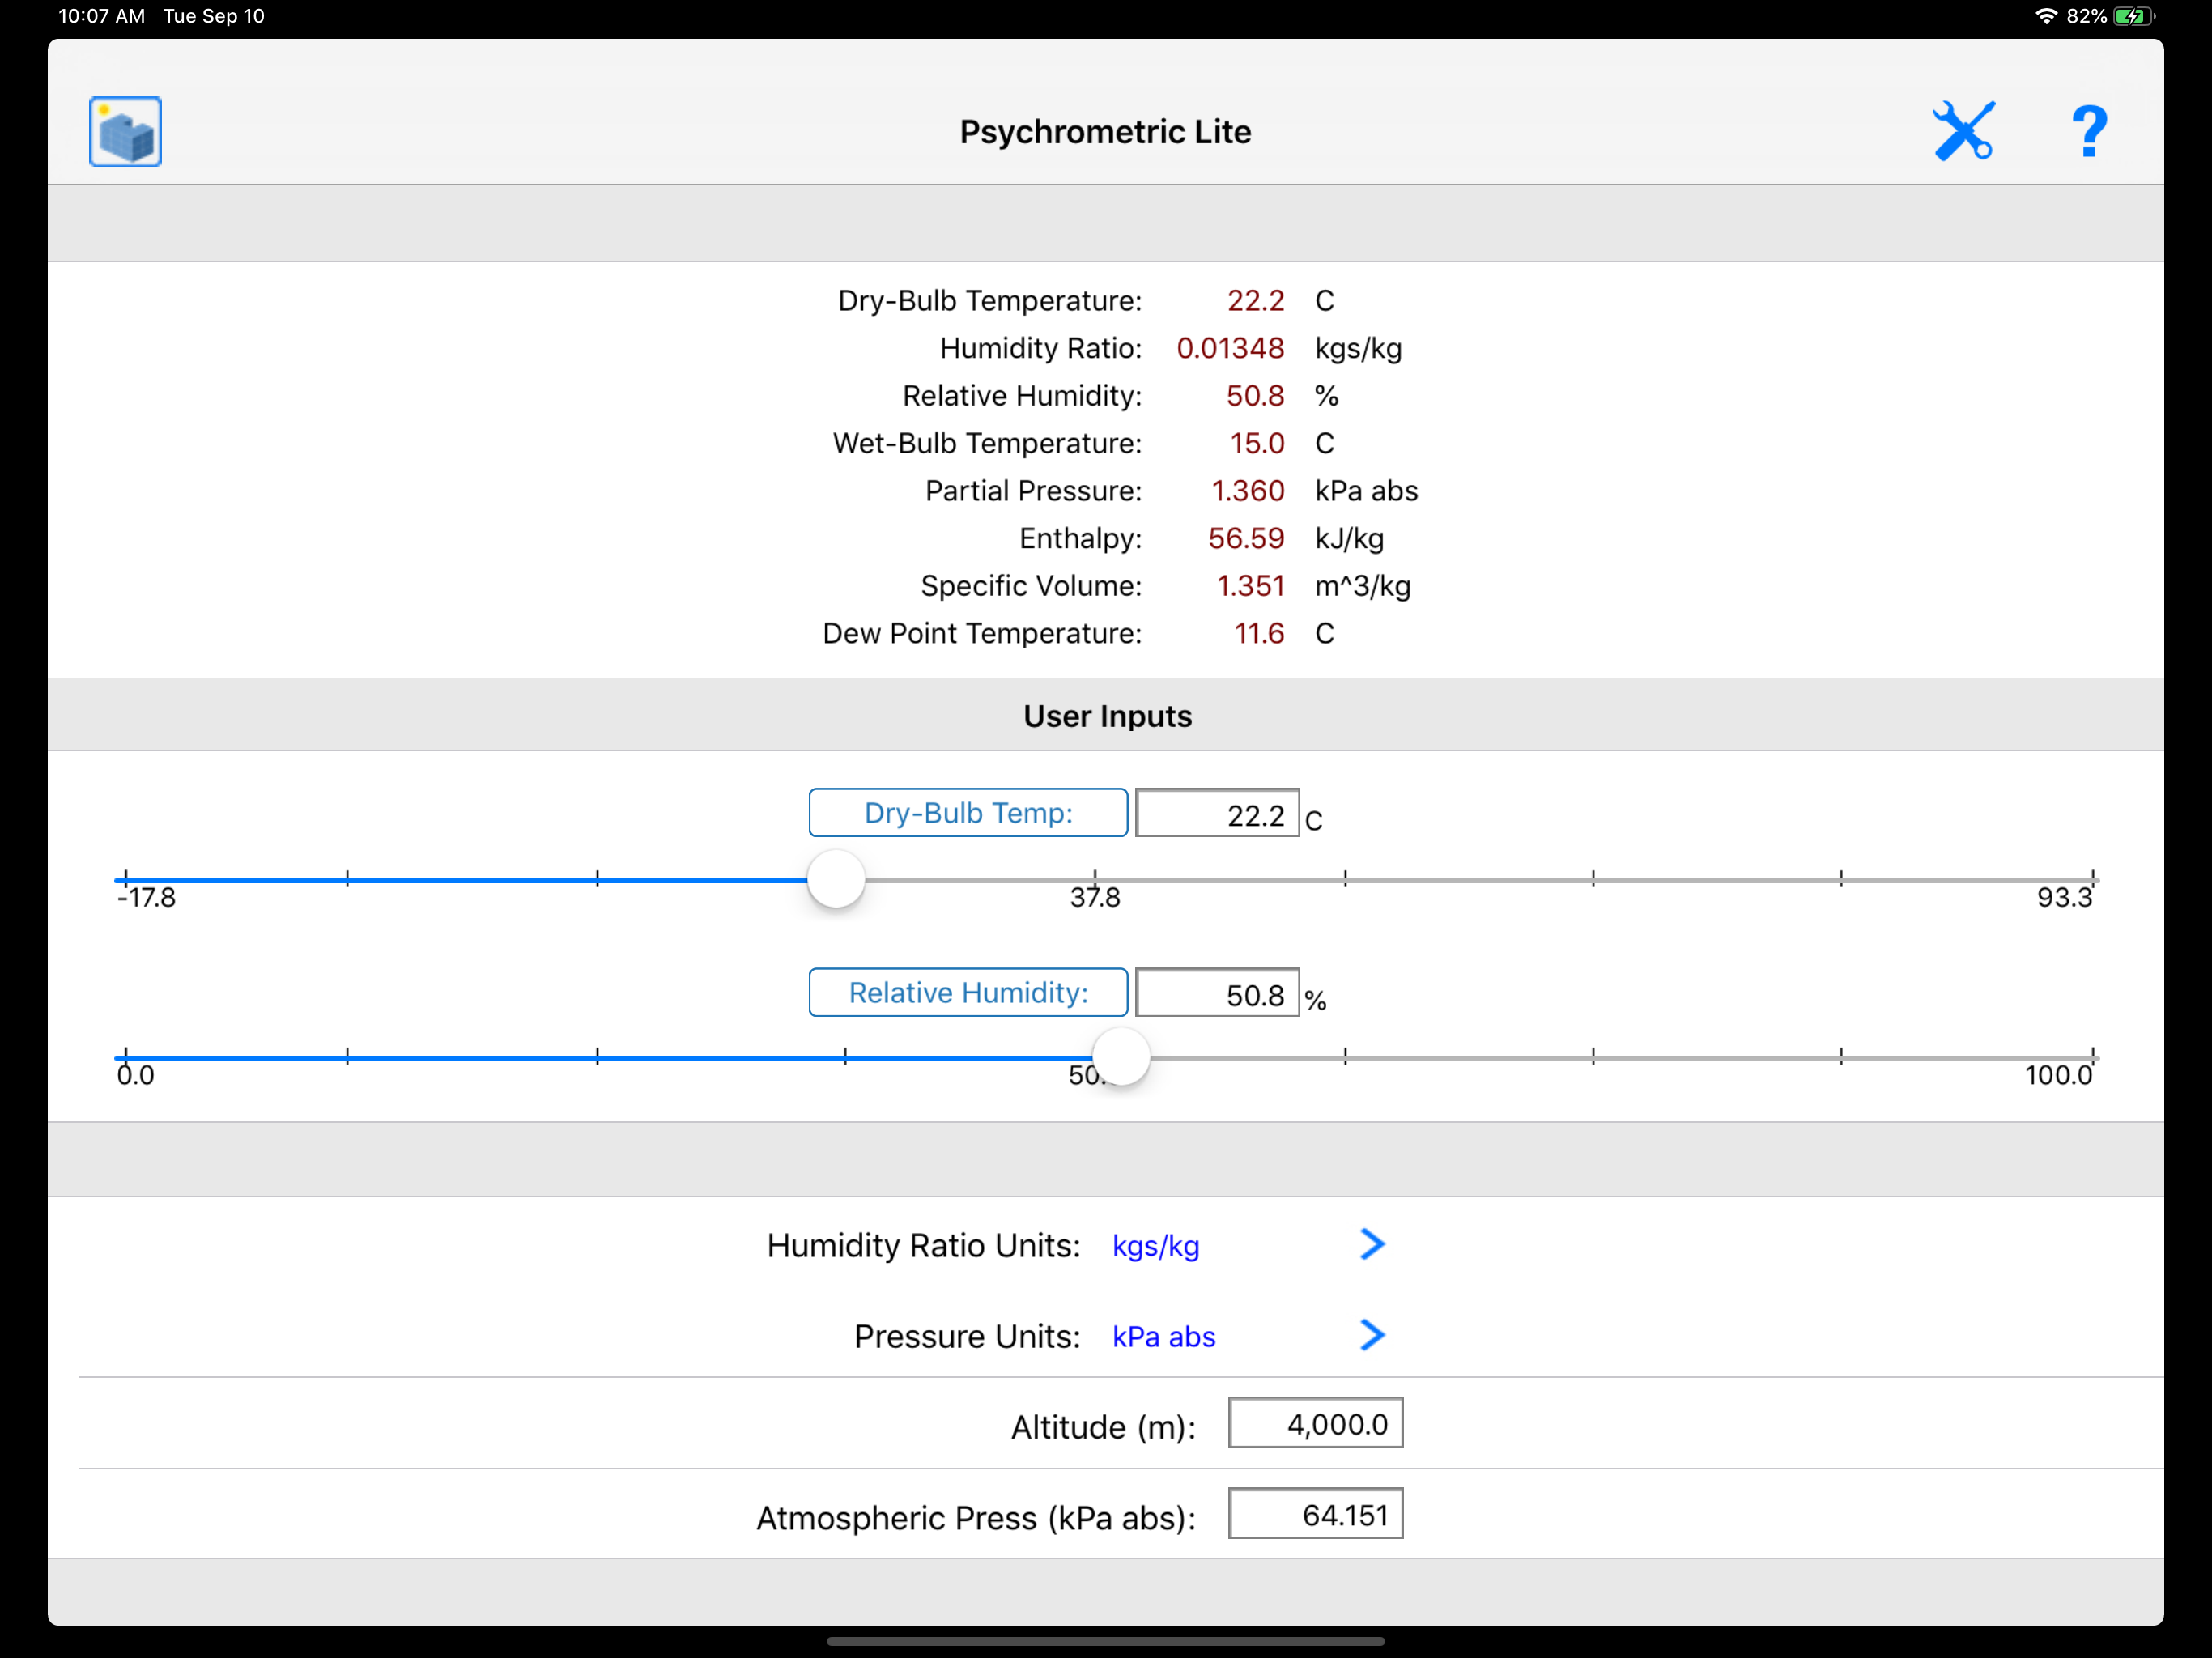Image resolution: width=2212 pixels, height=1658 pixels.
Task: Tap the Wi-Fi status icon
Action: click(x=2045, y=16)
